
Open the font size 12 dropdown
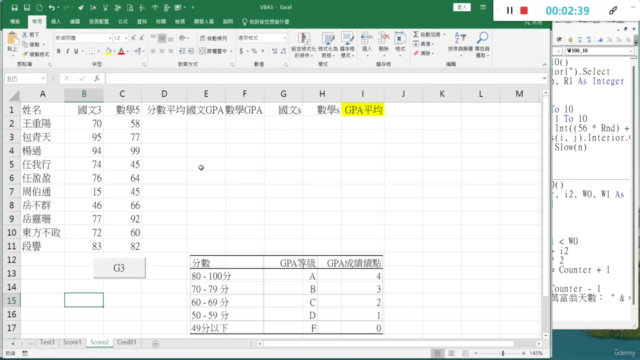coord(126,38)
